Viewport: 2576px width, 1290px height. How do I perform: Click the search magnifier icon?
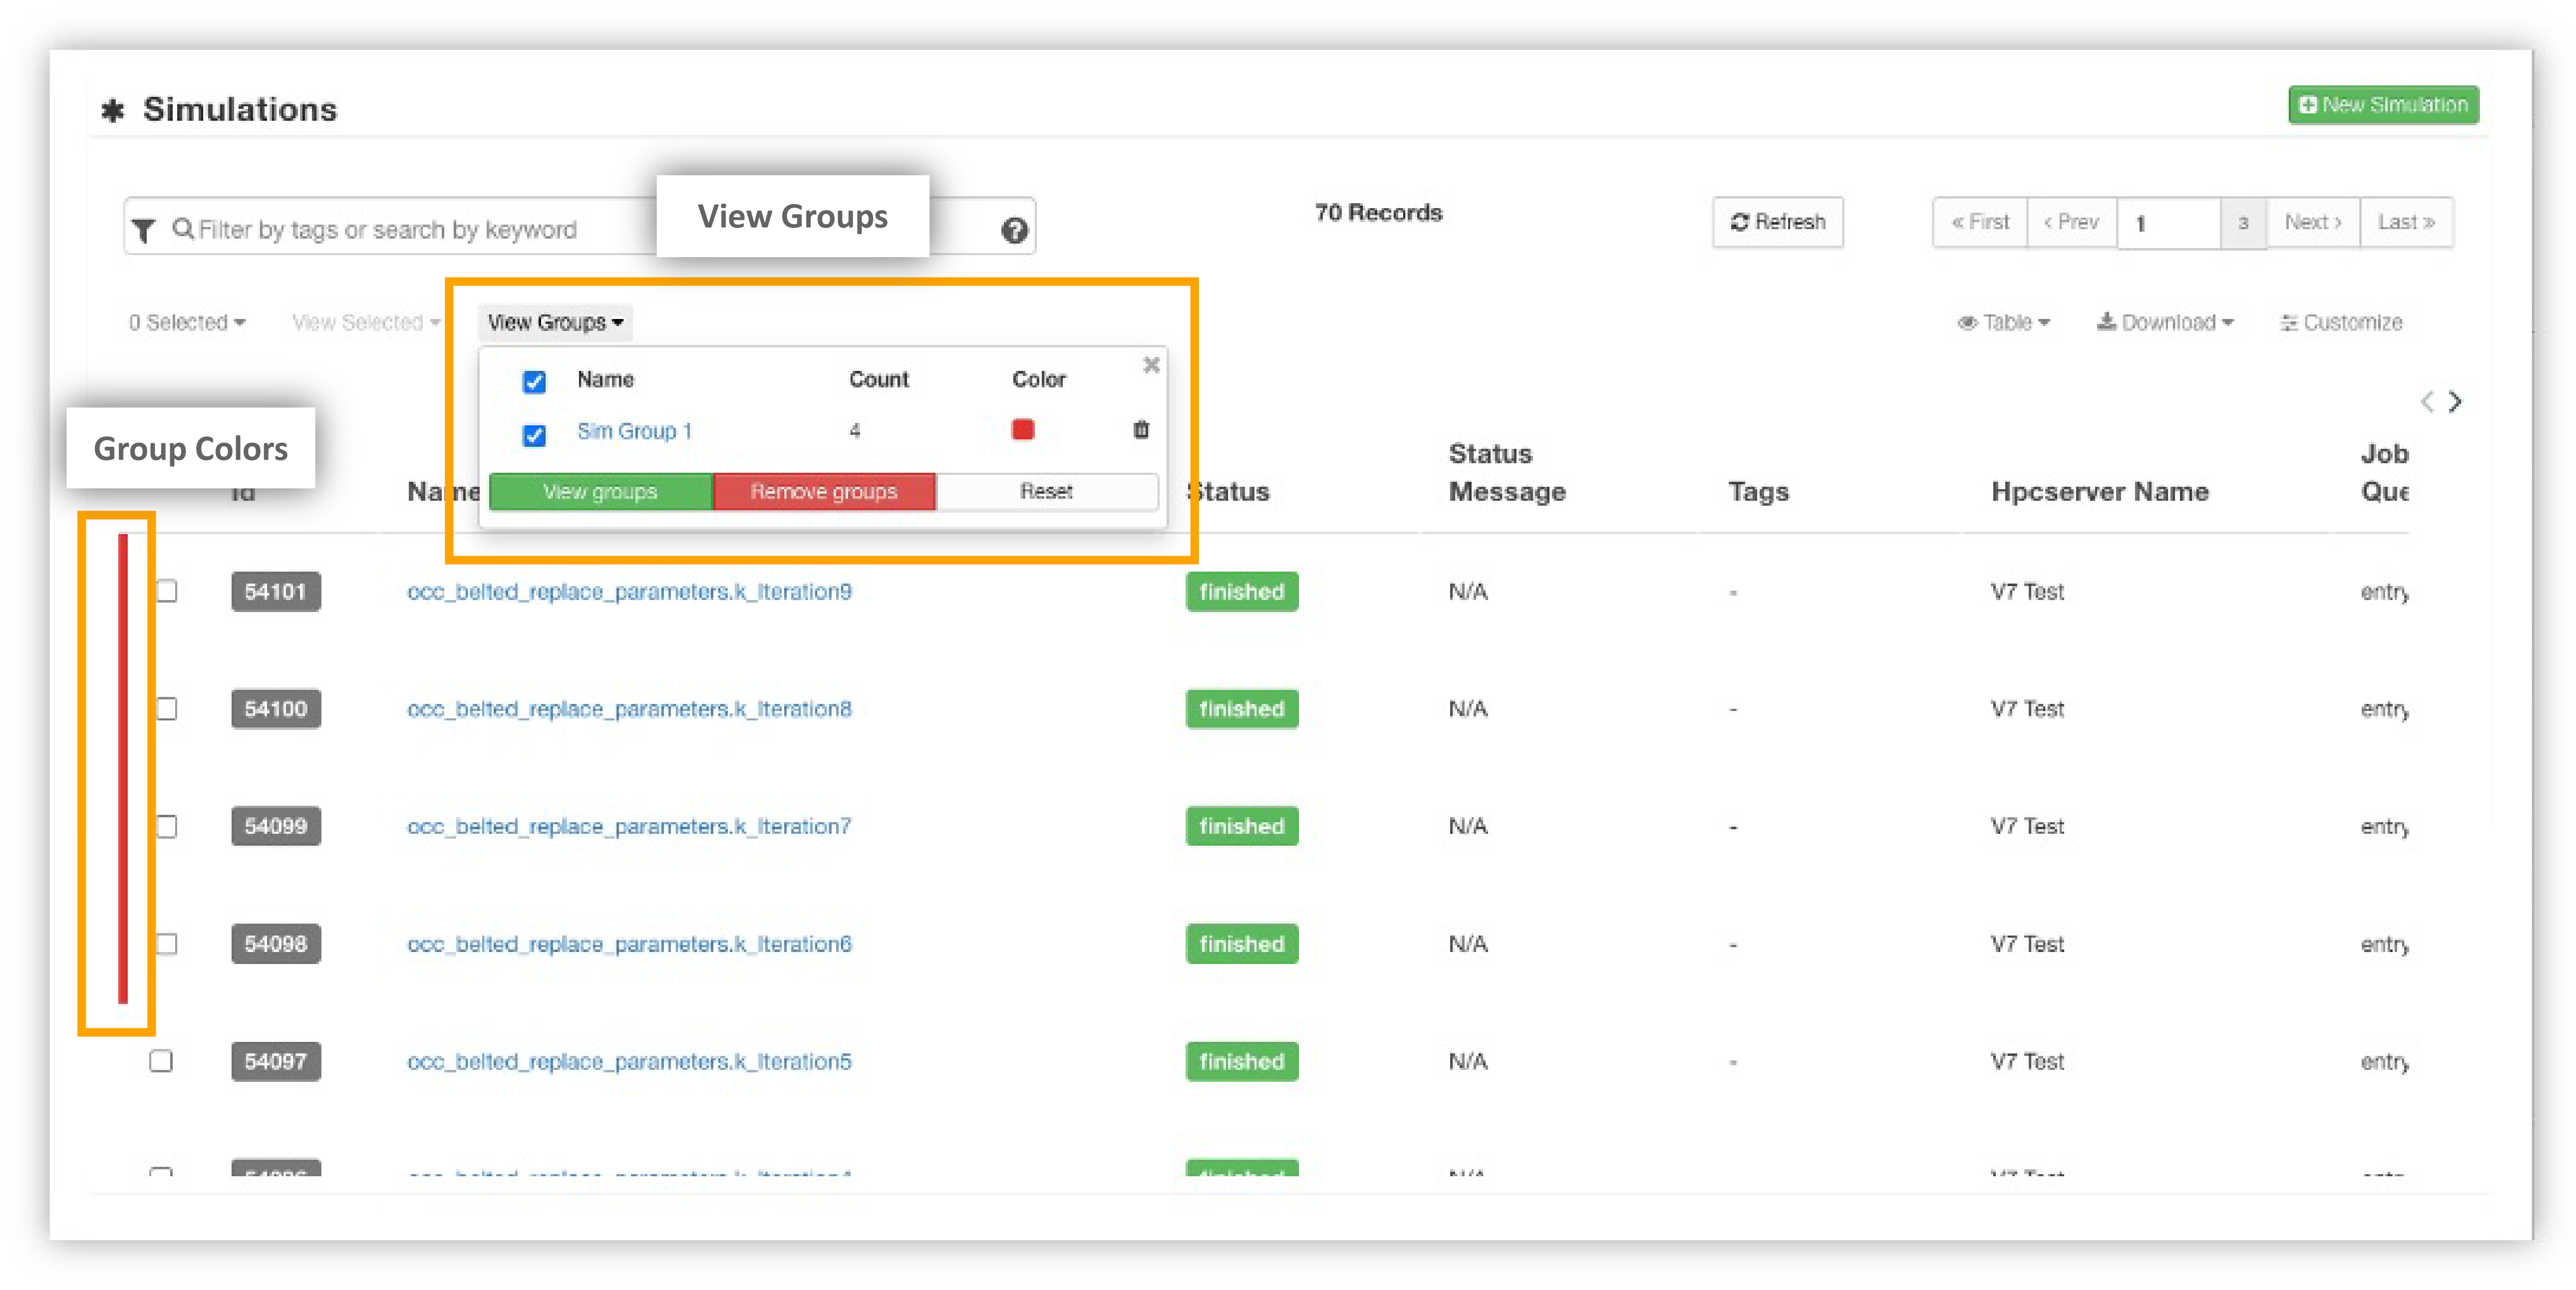point(183,229)
